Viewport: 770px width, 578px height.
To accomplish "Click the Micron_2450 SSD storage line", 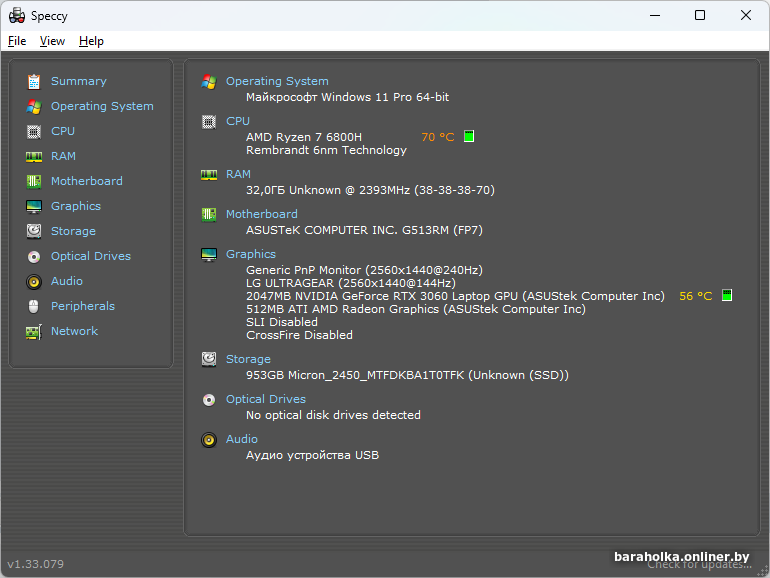I will pos(407,375).
